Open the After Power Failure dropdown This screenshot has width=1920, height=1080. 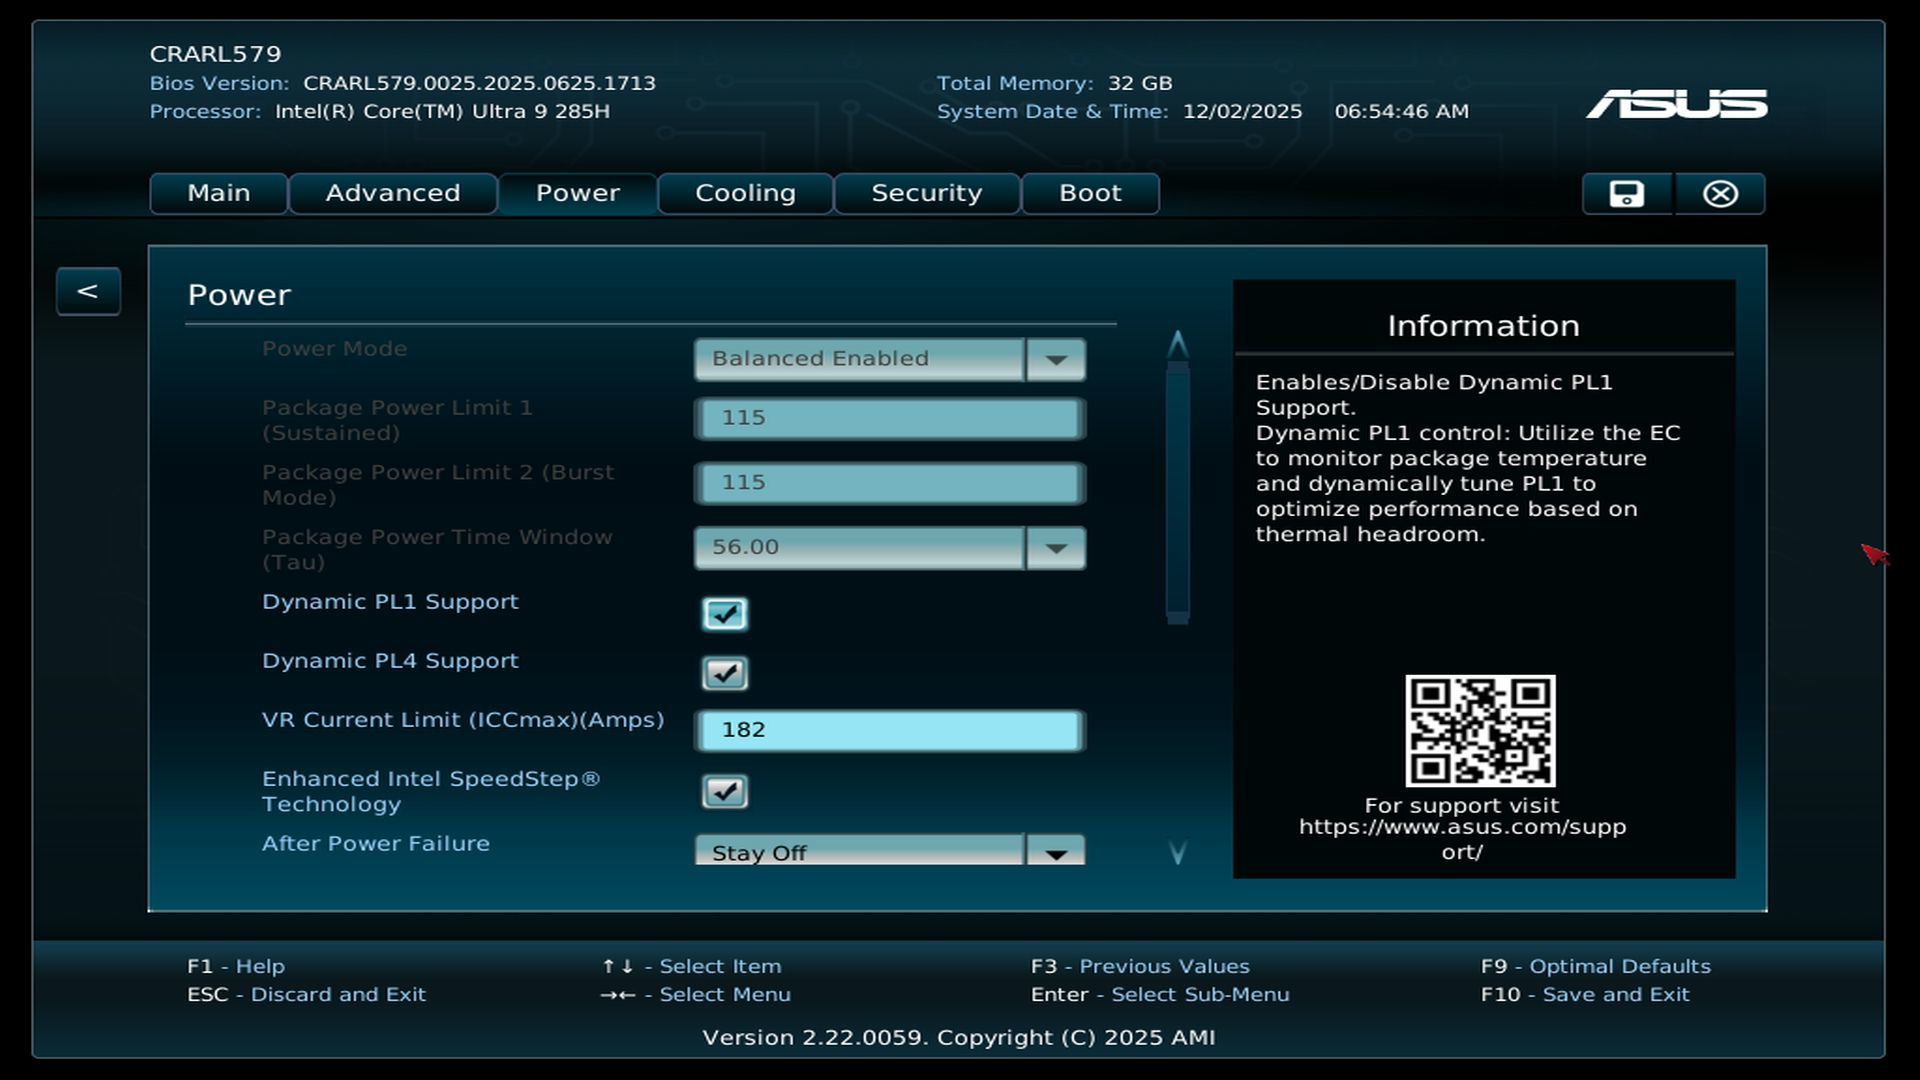[x=1055, y=852]
